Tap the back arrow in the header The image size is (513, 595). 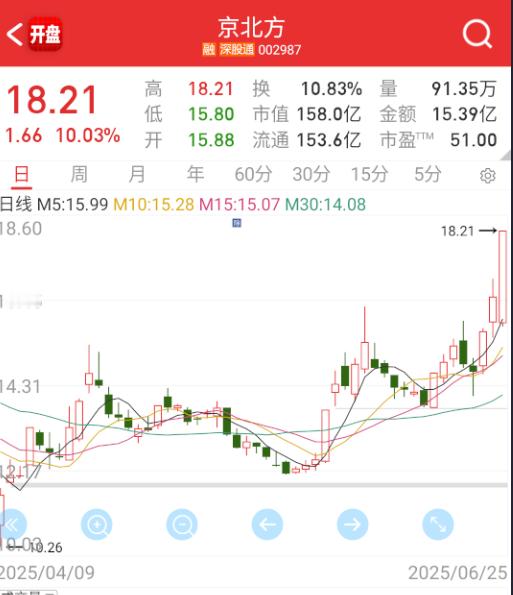(x=14, y=34)
